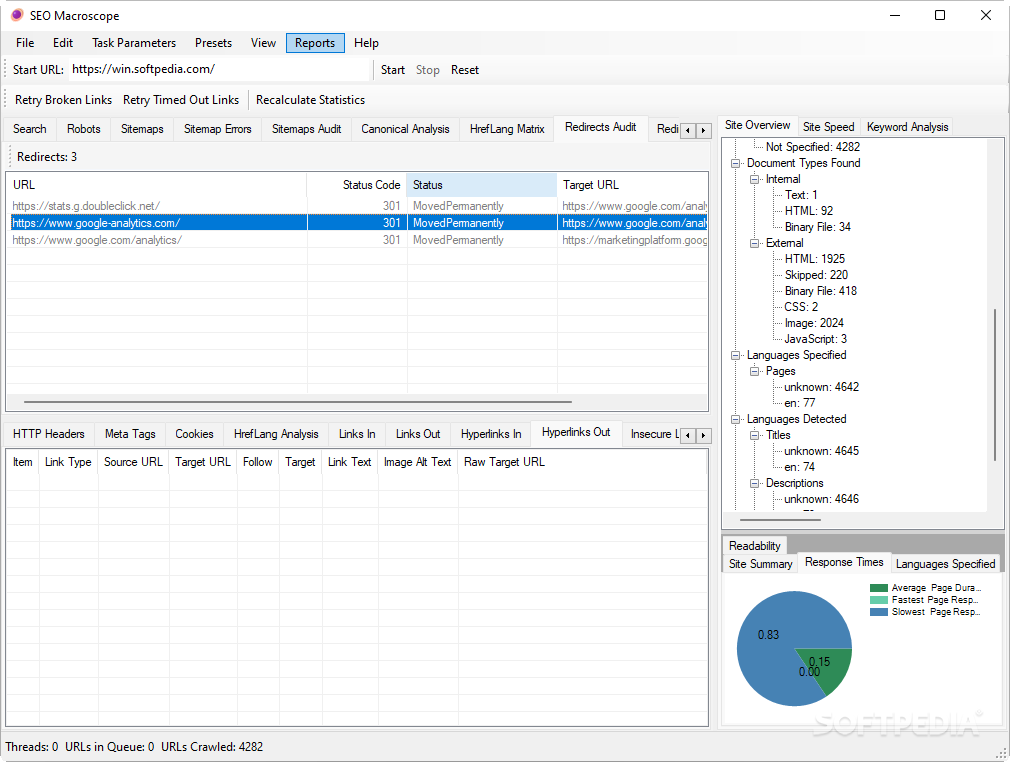The image size is (1010, 762).
Task: Click the SEO Macroscope app icon
Action: coord(17,15)
